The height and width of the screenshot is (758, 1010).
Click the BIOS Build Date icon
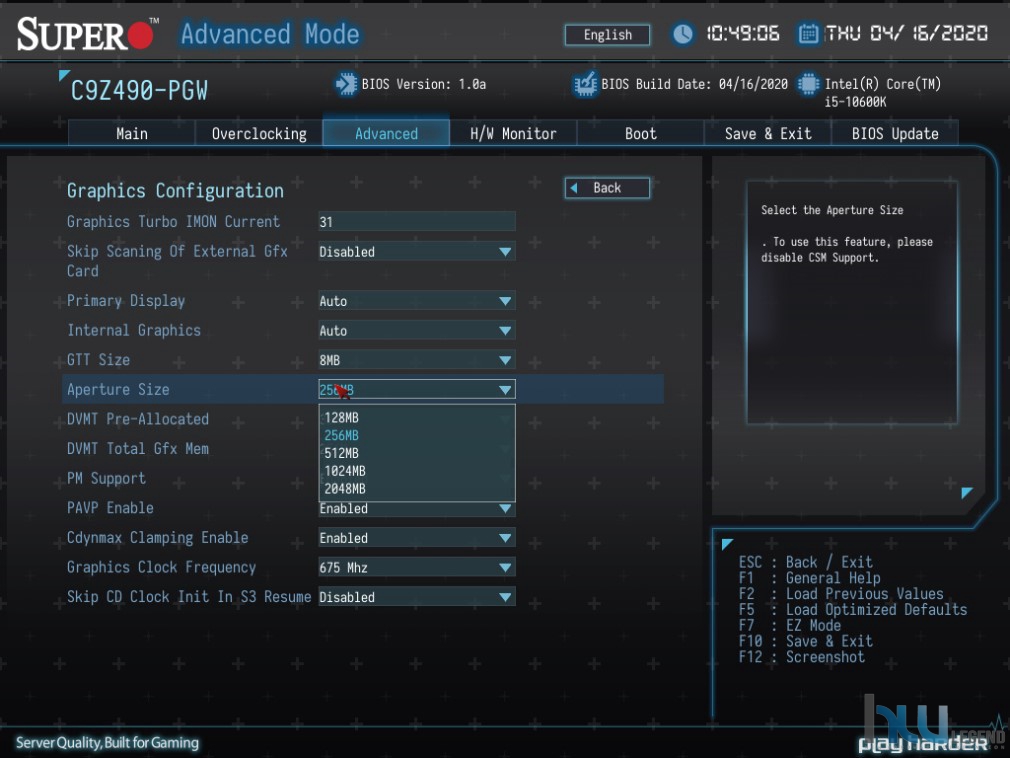pyautogui.click(x=586, y=84)
